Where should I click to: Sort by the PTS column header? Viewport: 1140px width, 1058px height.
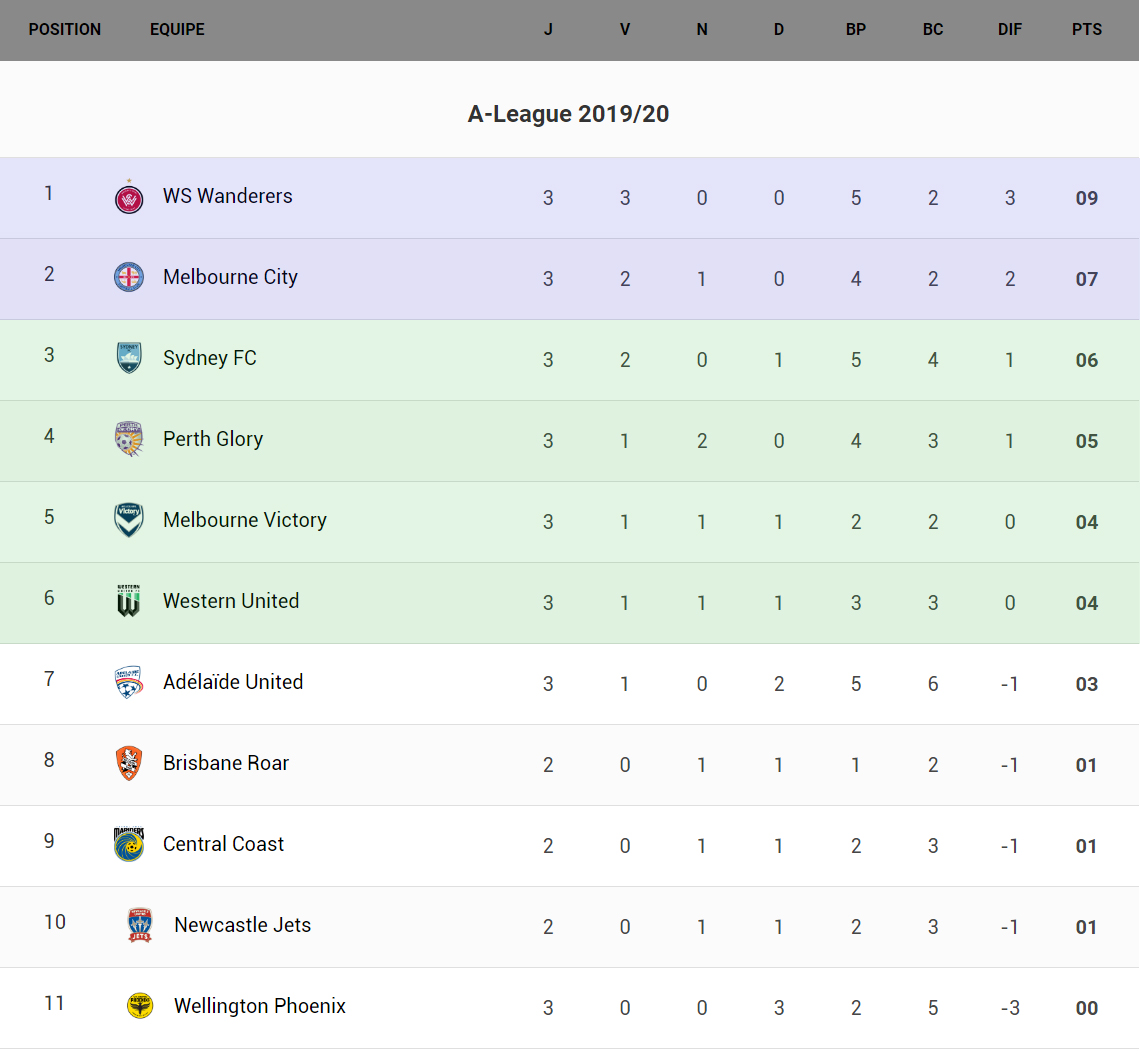coord(1087,30)
